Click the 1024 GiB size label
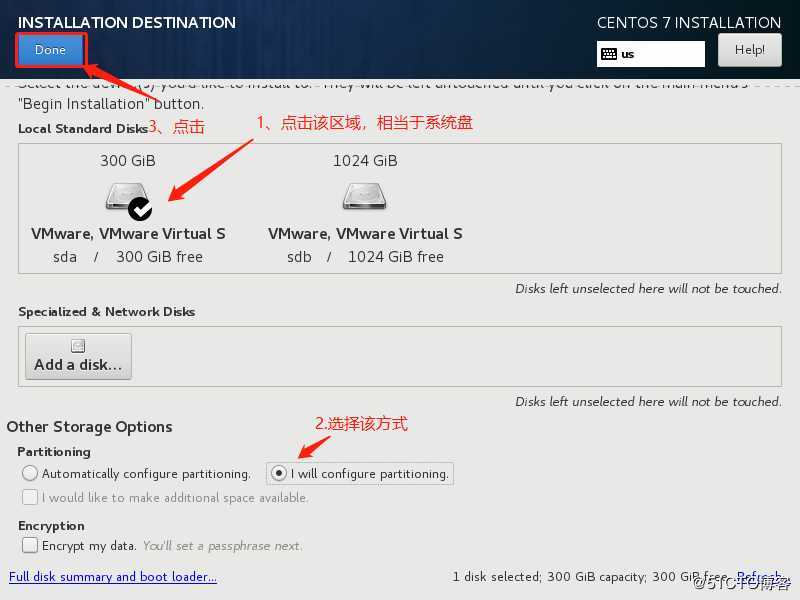The image size is (800, 600). coord(365,161)
